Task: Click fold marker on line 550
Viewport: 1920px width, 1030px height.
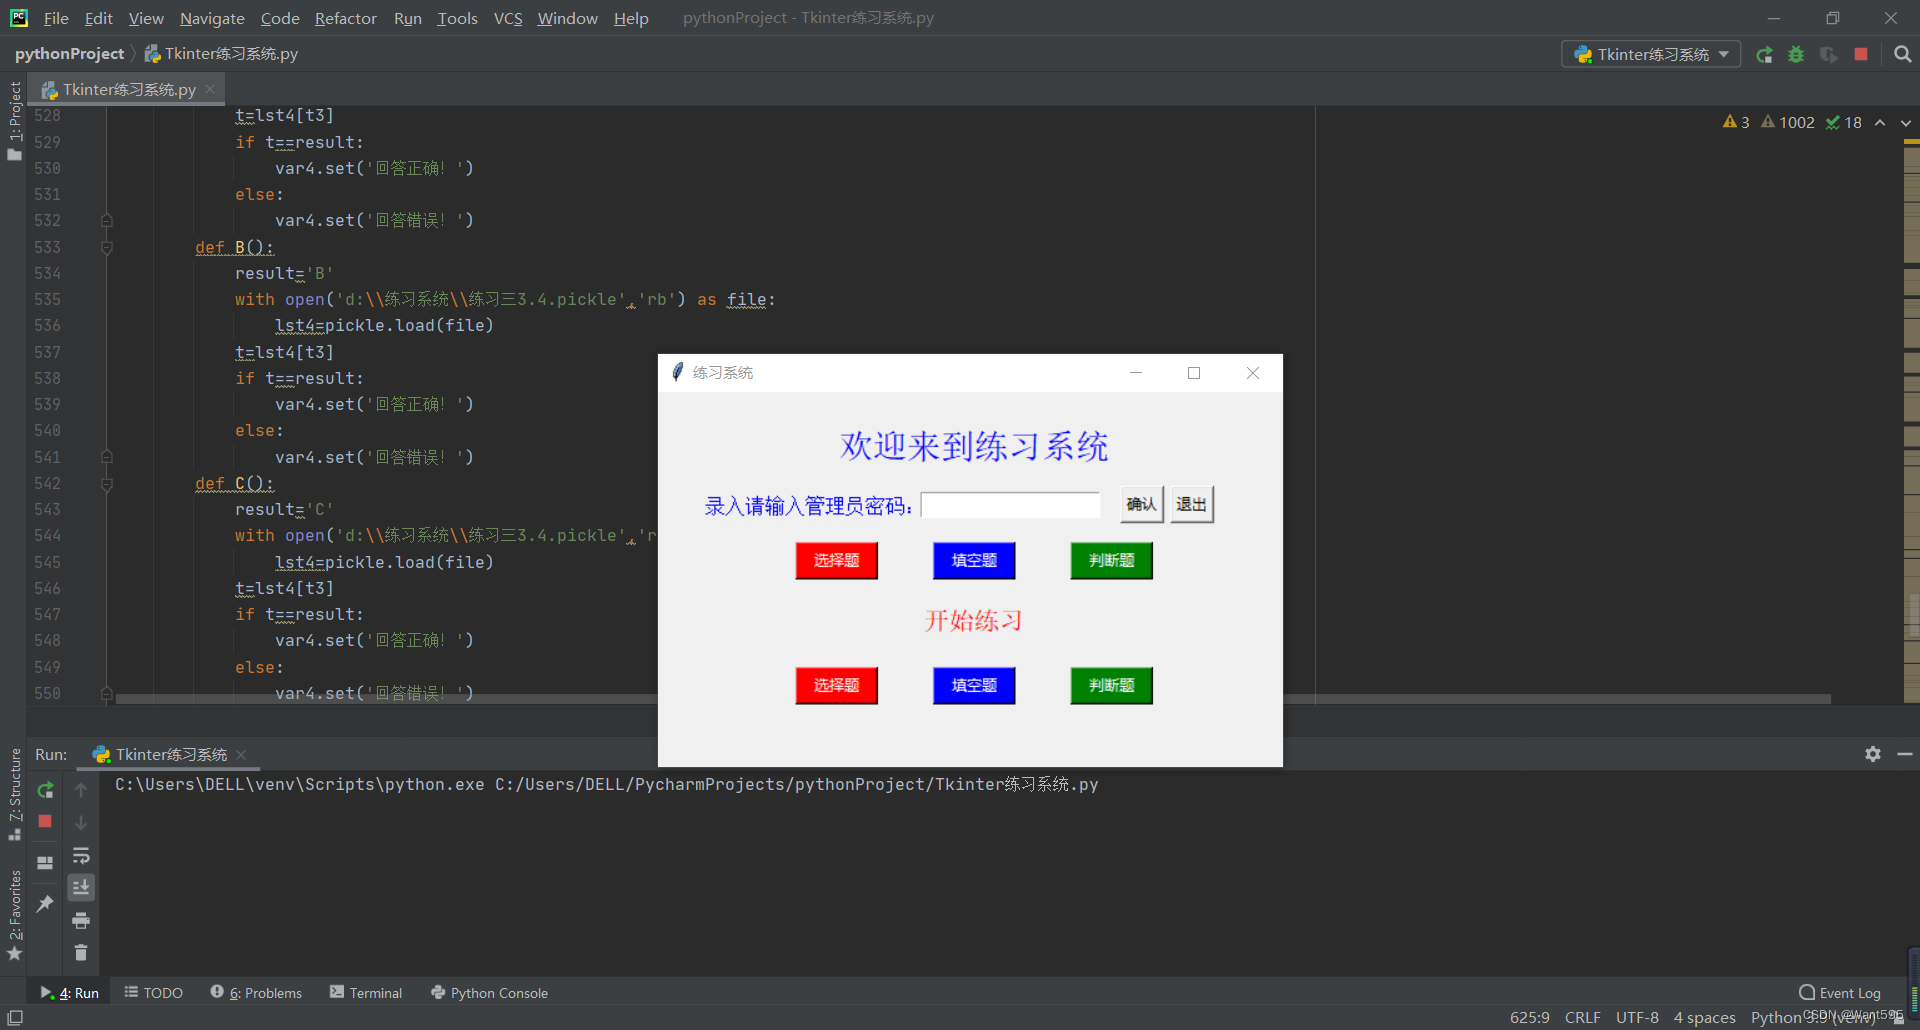Action: pyautogui.click(x=107, y=692)
